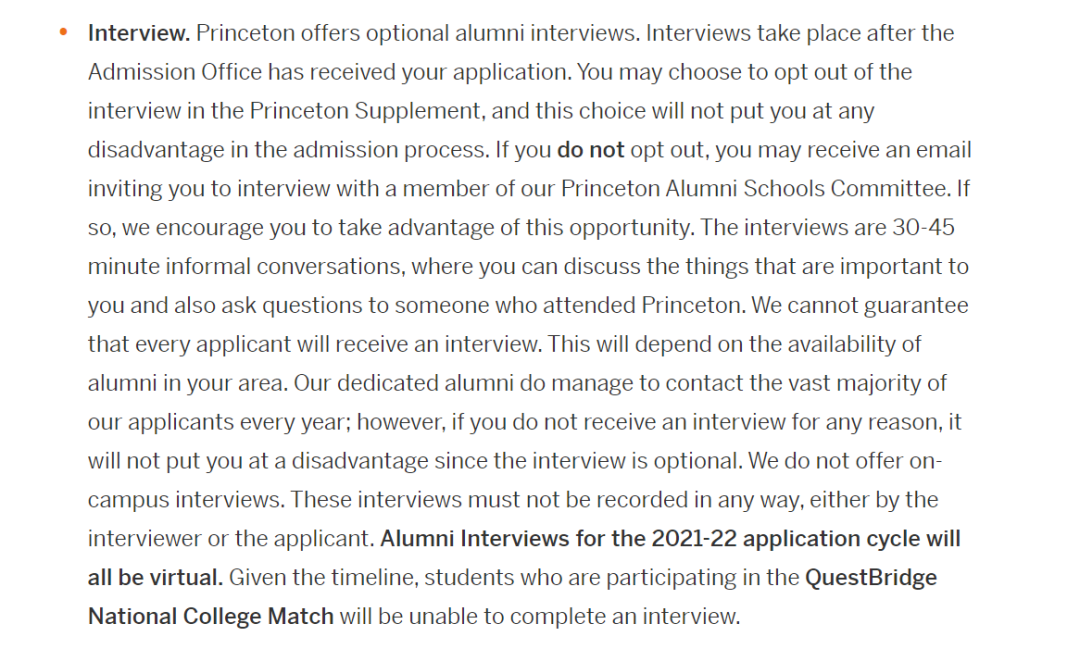The height and width of the screenshot is (649, 1080).
Task: Click the orange bullet point marker
Action: tap(63, 32)
